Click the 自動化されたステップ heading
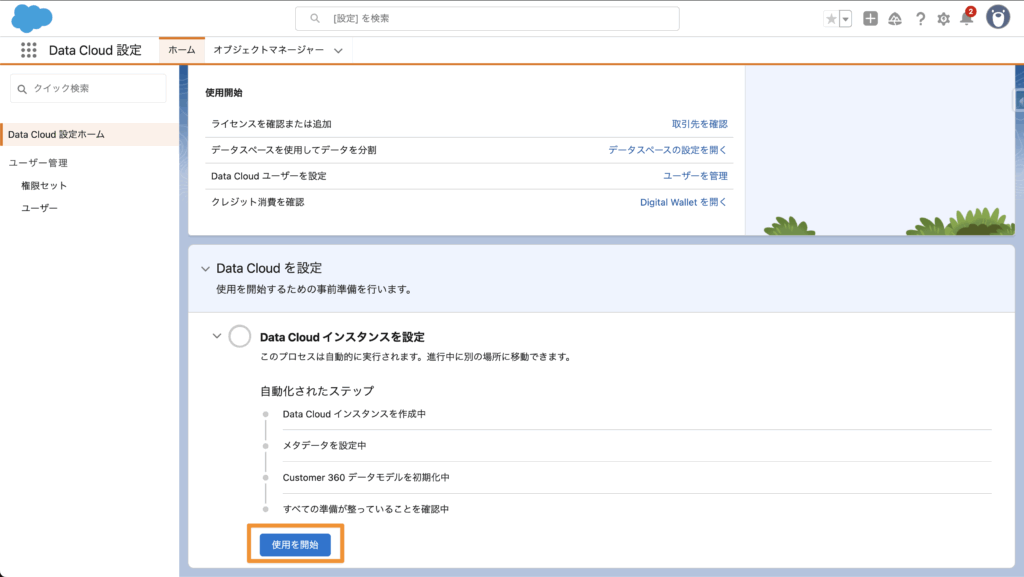Image resolution: width=1024 pixels, height=577 pixels. pos(317,391)
